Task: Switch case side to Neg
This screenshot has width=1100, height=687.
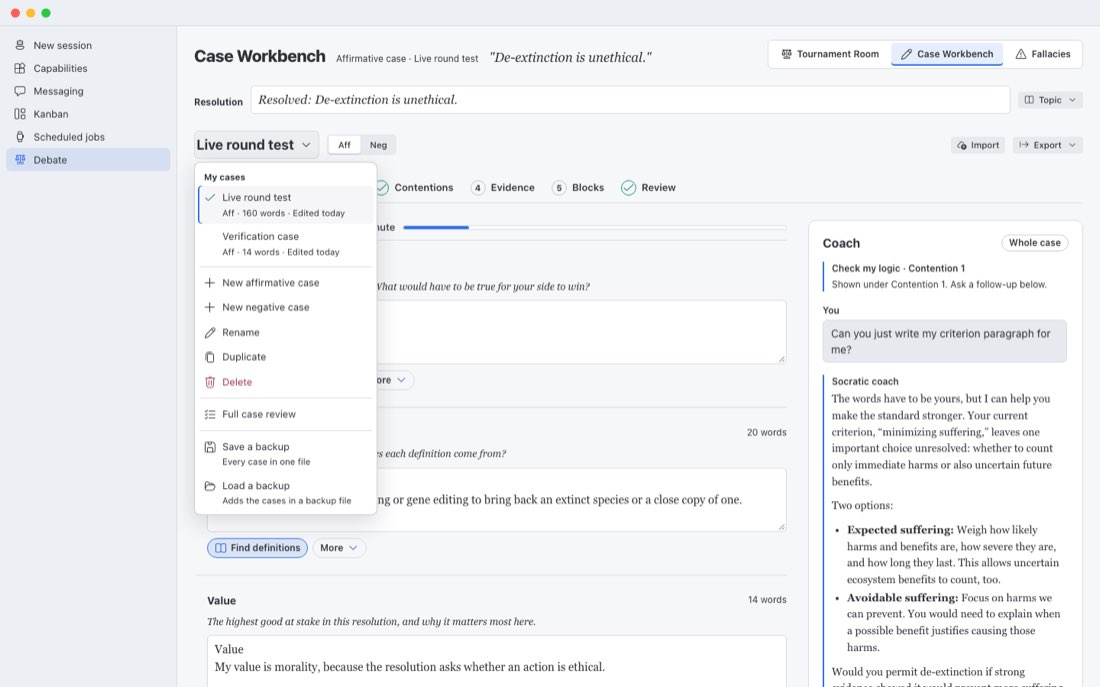Action: tap(378, 145)
